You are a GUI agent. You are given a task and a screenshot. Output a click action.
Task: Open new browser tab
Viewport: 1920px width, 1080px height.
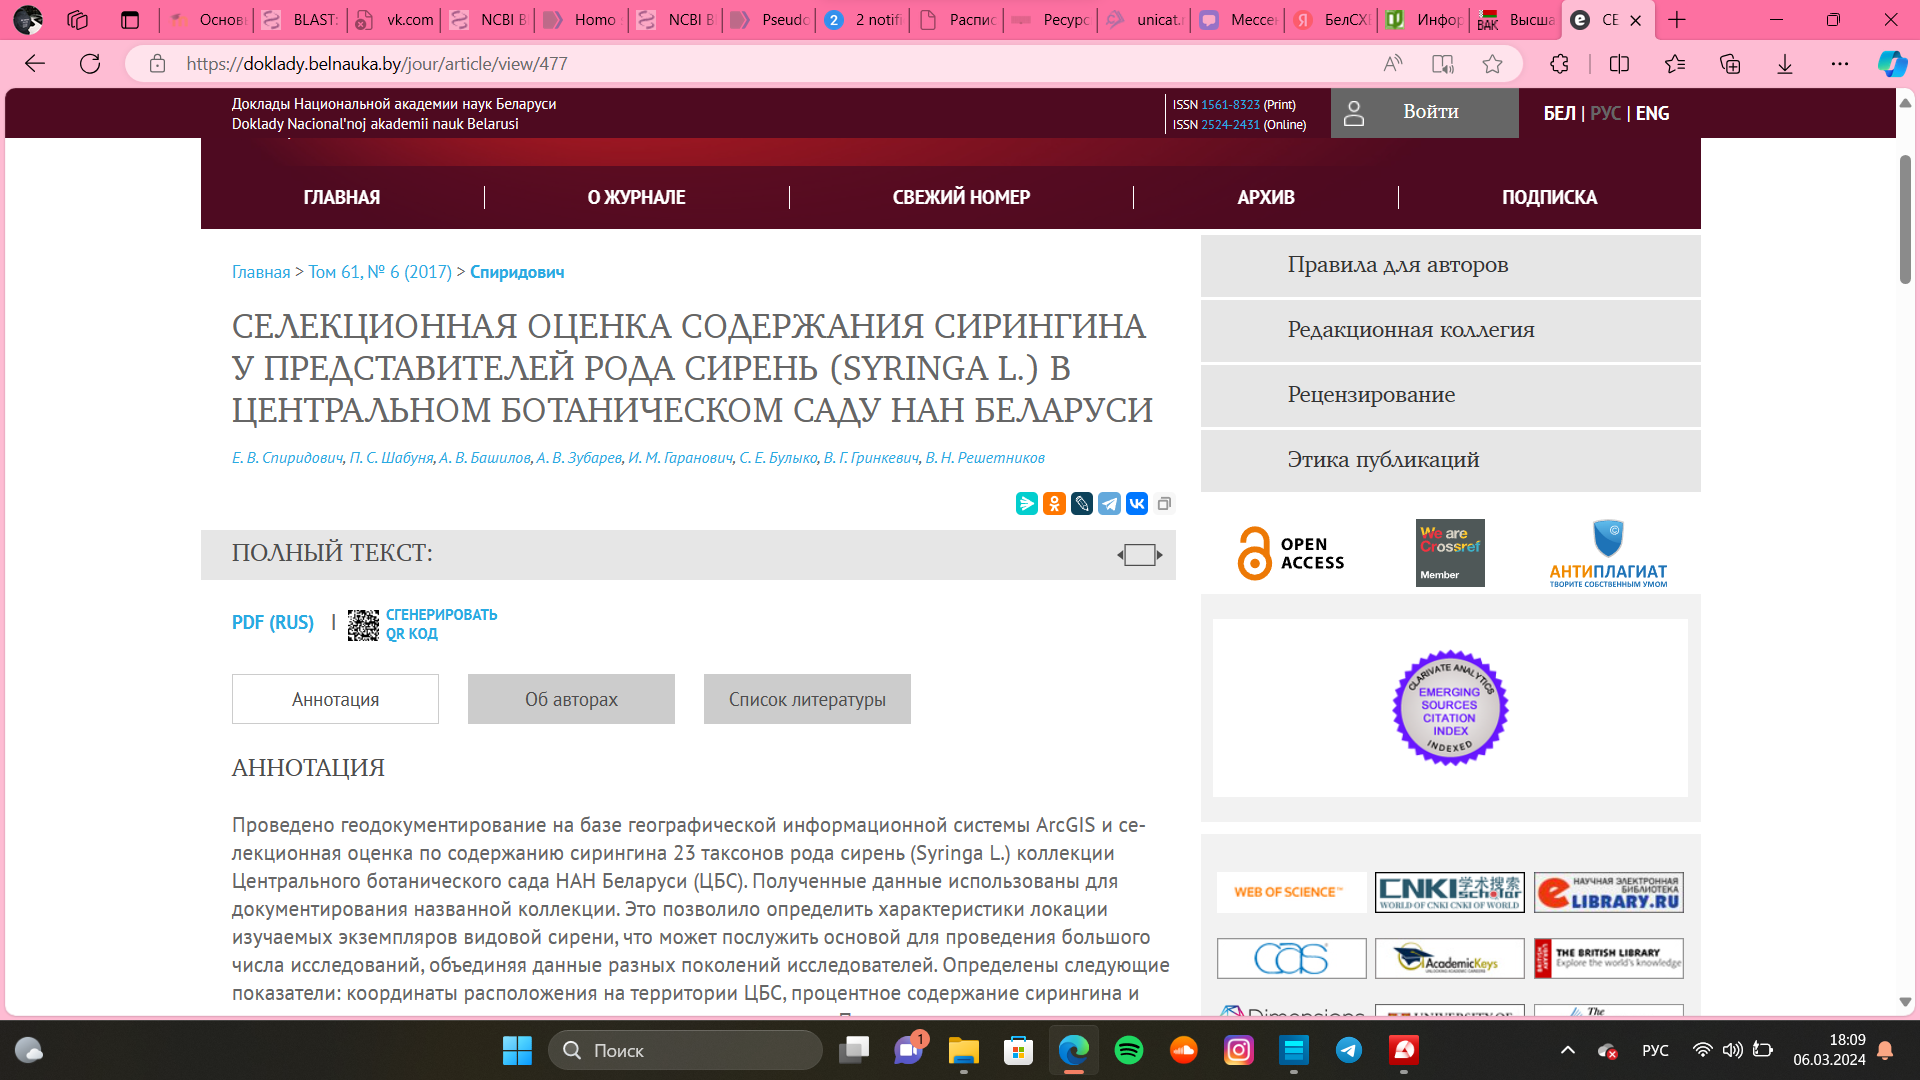tap(1677, 20)
